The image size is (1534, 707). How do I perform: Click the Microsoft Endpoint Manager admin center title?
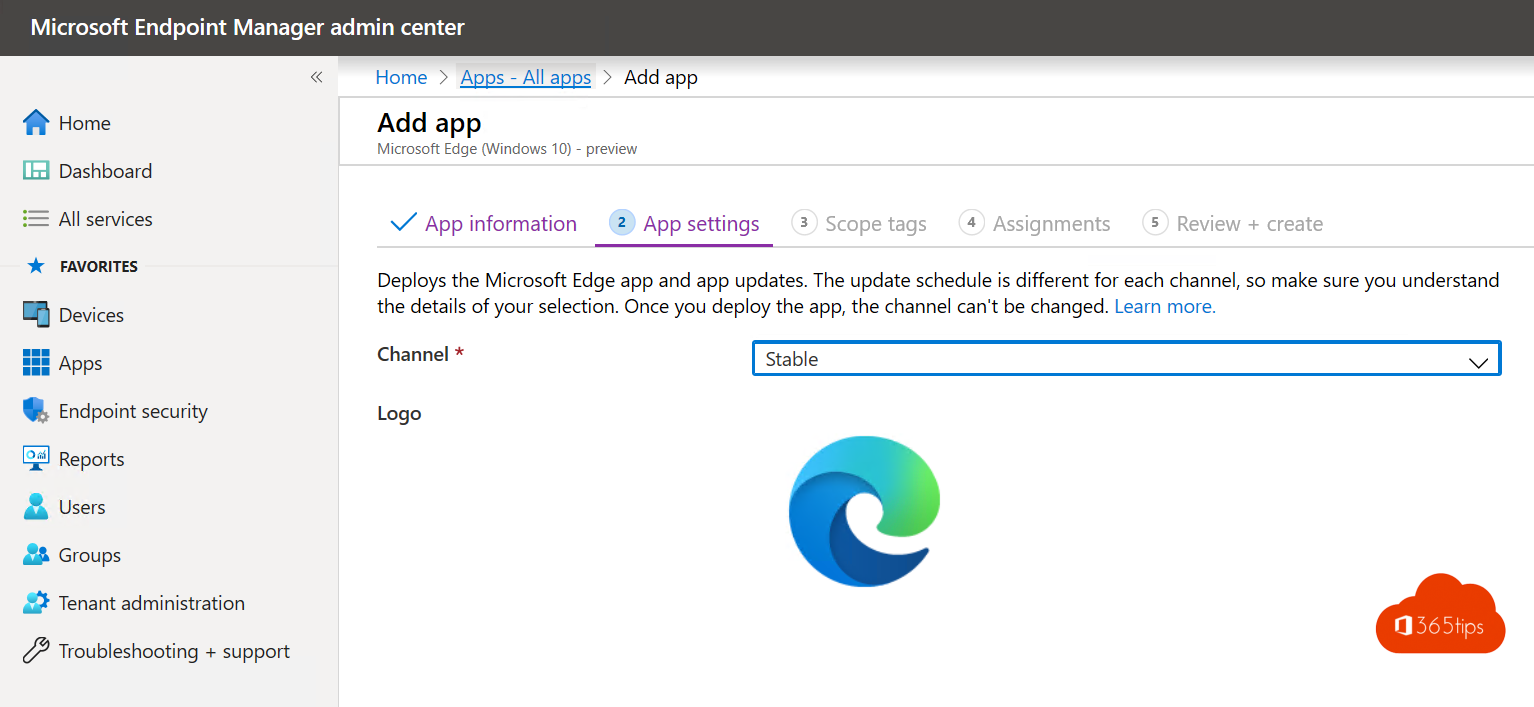click(248, 28)
